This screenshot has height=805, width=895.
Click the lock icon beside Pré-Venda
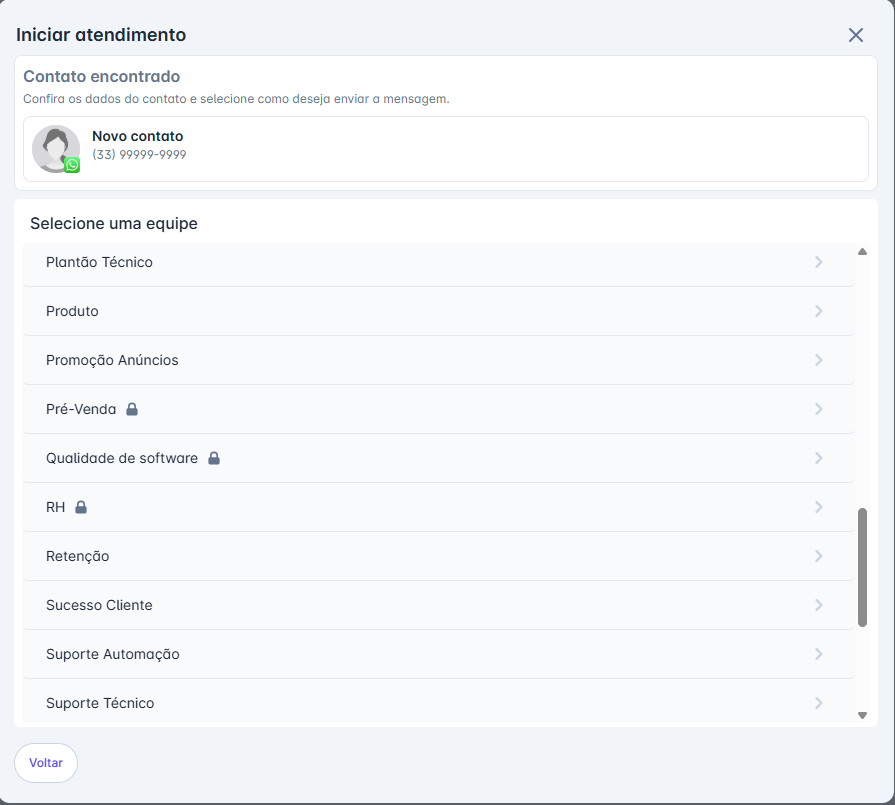coord(132,409)
